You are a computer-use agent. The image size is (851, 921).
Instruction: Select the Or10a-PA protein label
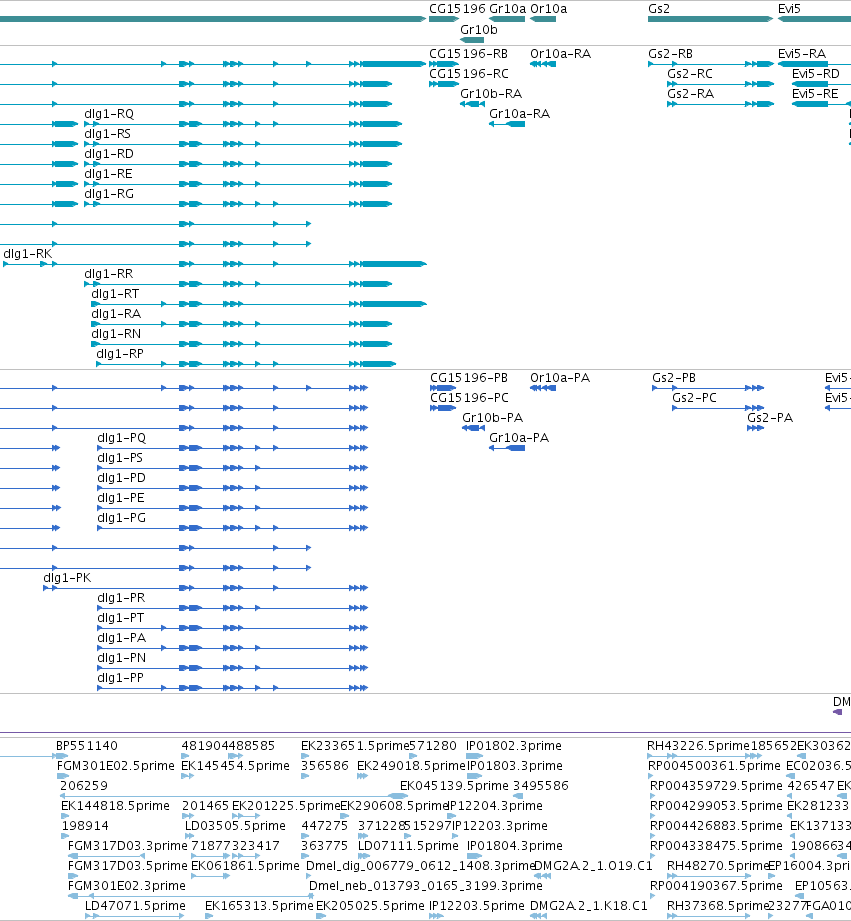[560, 378]
